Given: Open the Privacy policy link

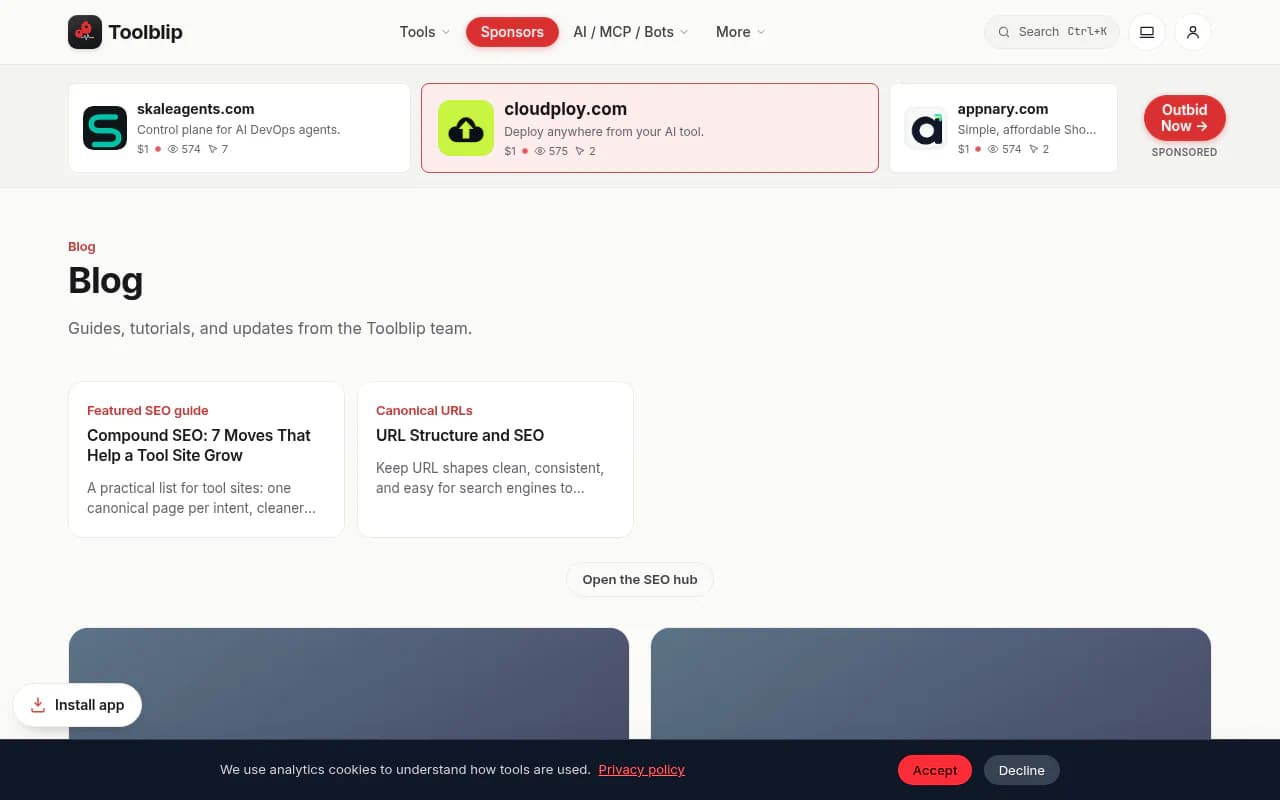Looking at the screenshot, I should click(x=642, y=770).
